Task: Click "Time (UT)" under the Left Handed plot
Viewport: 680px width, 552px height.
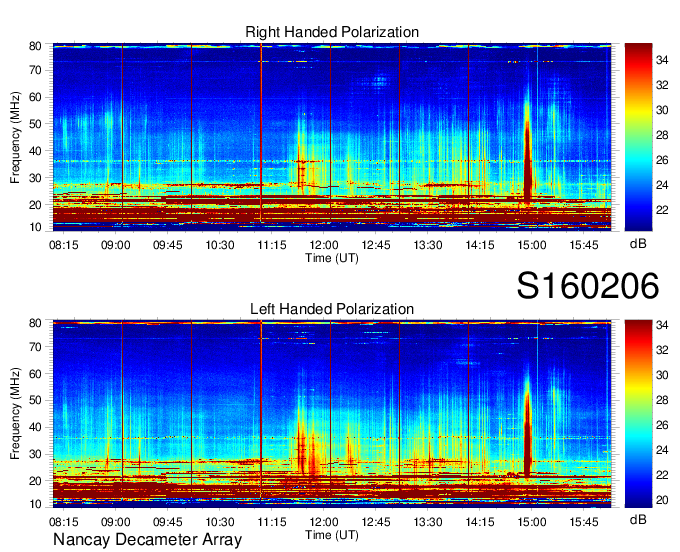Action: (x=332, y=535)
